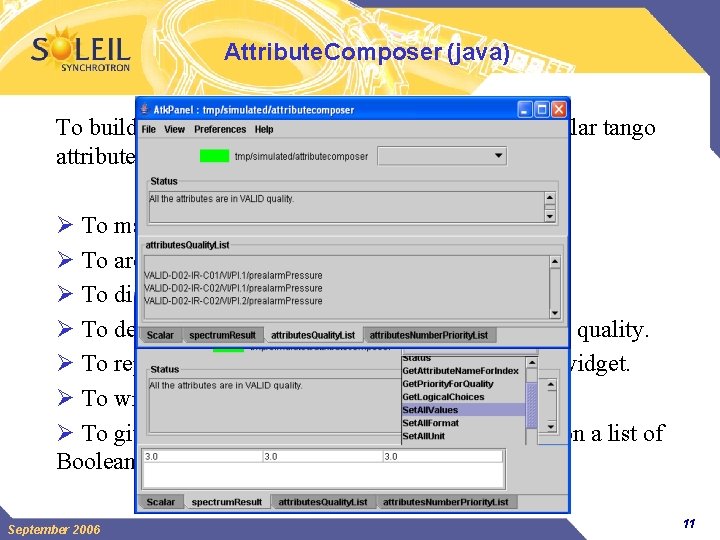
Task: Open attributesNumberPriorityList tab in upper panel
Action: pyautogui.click(x=429, y=335)
